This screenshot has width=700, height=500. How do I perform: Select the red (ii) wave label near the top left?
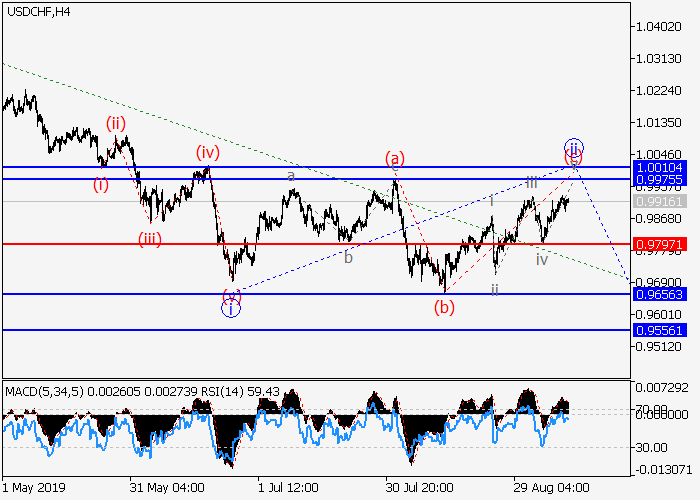click(117, 124)
